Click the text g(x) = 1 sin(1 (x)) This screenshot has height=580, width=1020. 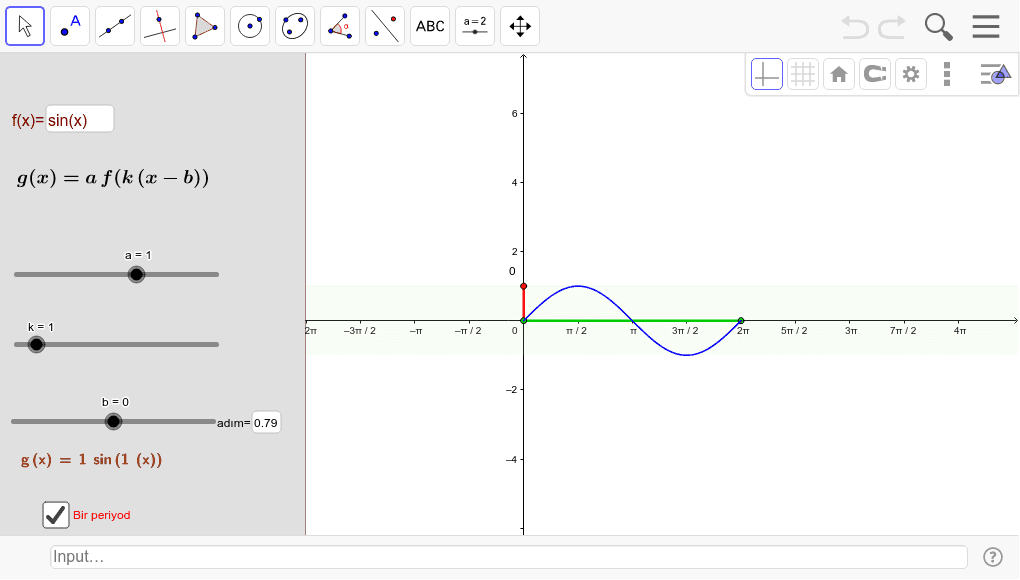(91, 460)
